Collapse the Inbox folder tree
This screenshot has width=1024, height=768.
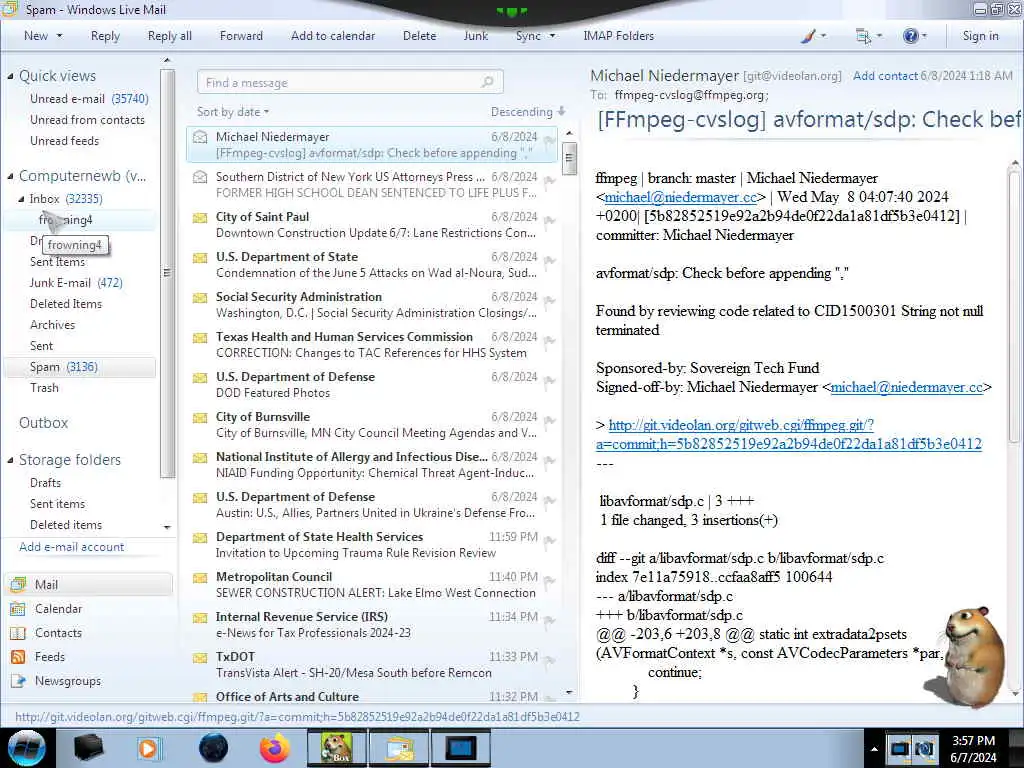[x=21, y=199]
